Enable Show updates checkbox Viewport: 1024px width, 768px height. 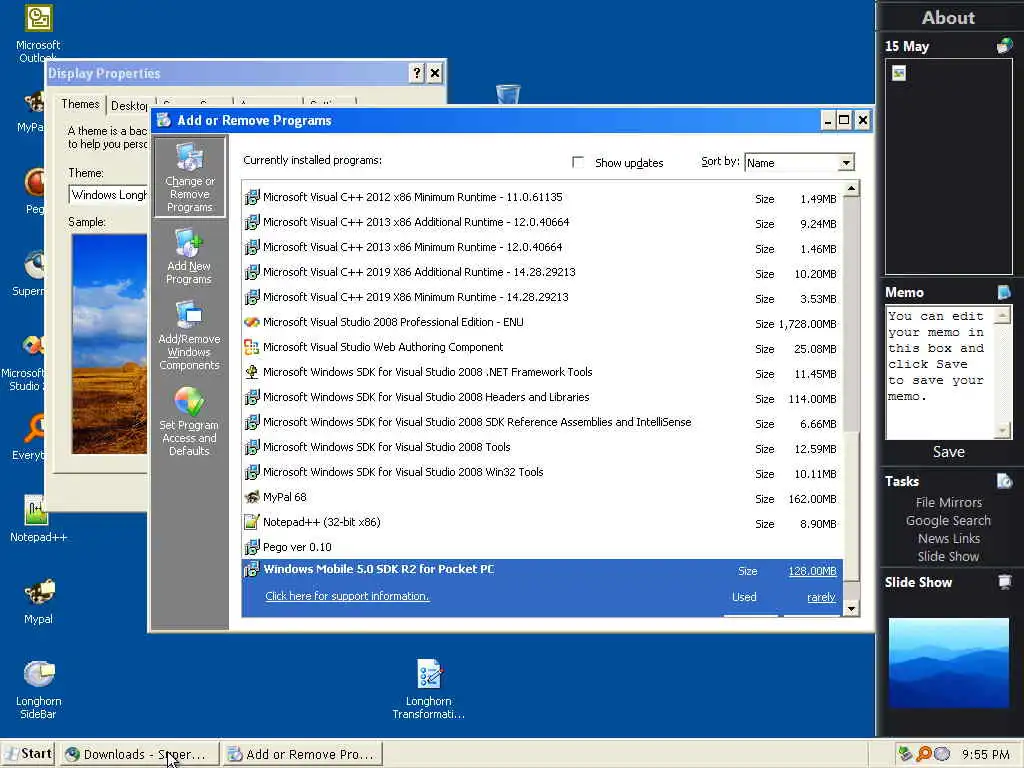pos(578,162)
